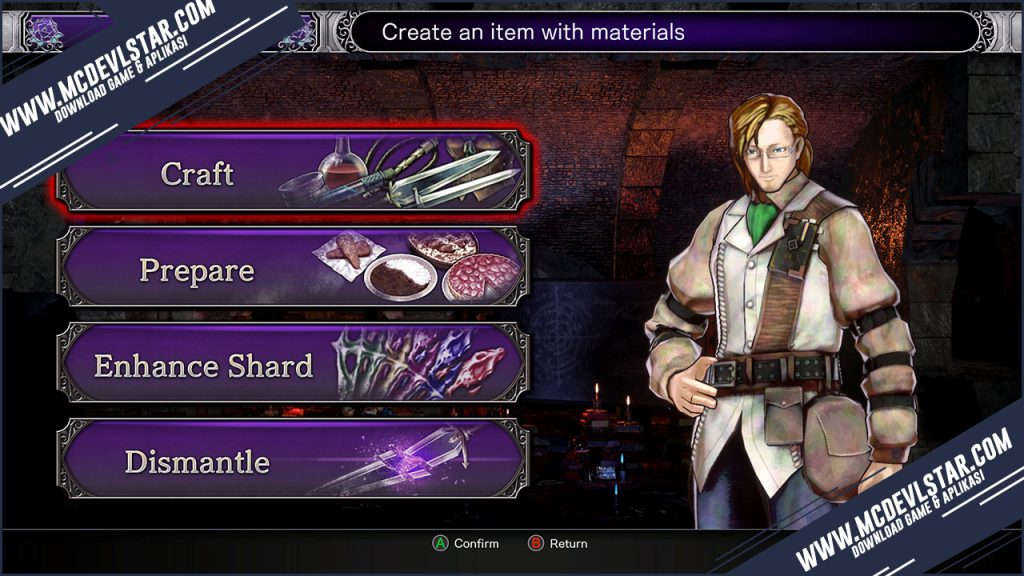Click the 'Create an item with materials' banner
This screenshot has width=1024, height=576.
(665, 31)
